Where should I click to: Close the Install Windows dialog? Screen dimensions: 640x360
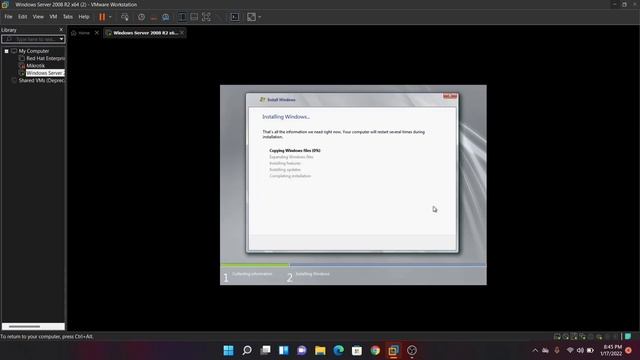450,97
